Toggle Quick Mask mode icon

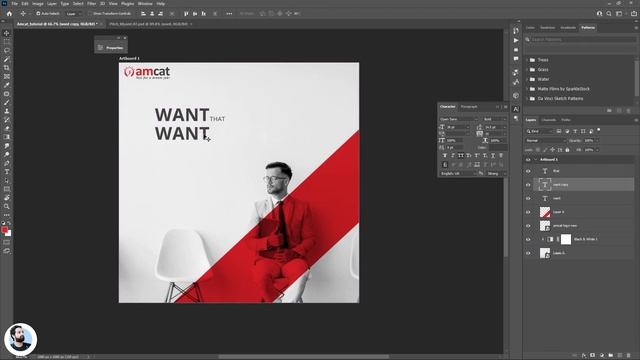(x=7, y=242)
